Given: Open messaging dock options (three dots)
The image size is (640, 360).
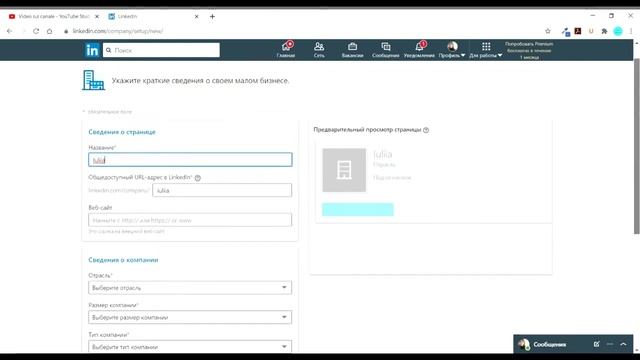Looking at the screenshot, I should 610,344.
